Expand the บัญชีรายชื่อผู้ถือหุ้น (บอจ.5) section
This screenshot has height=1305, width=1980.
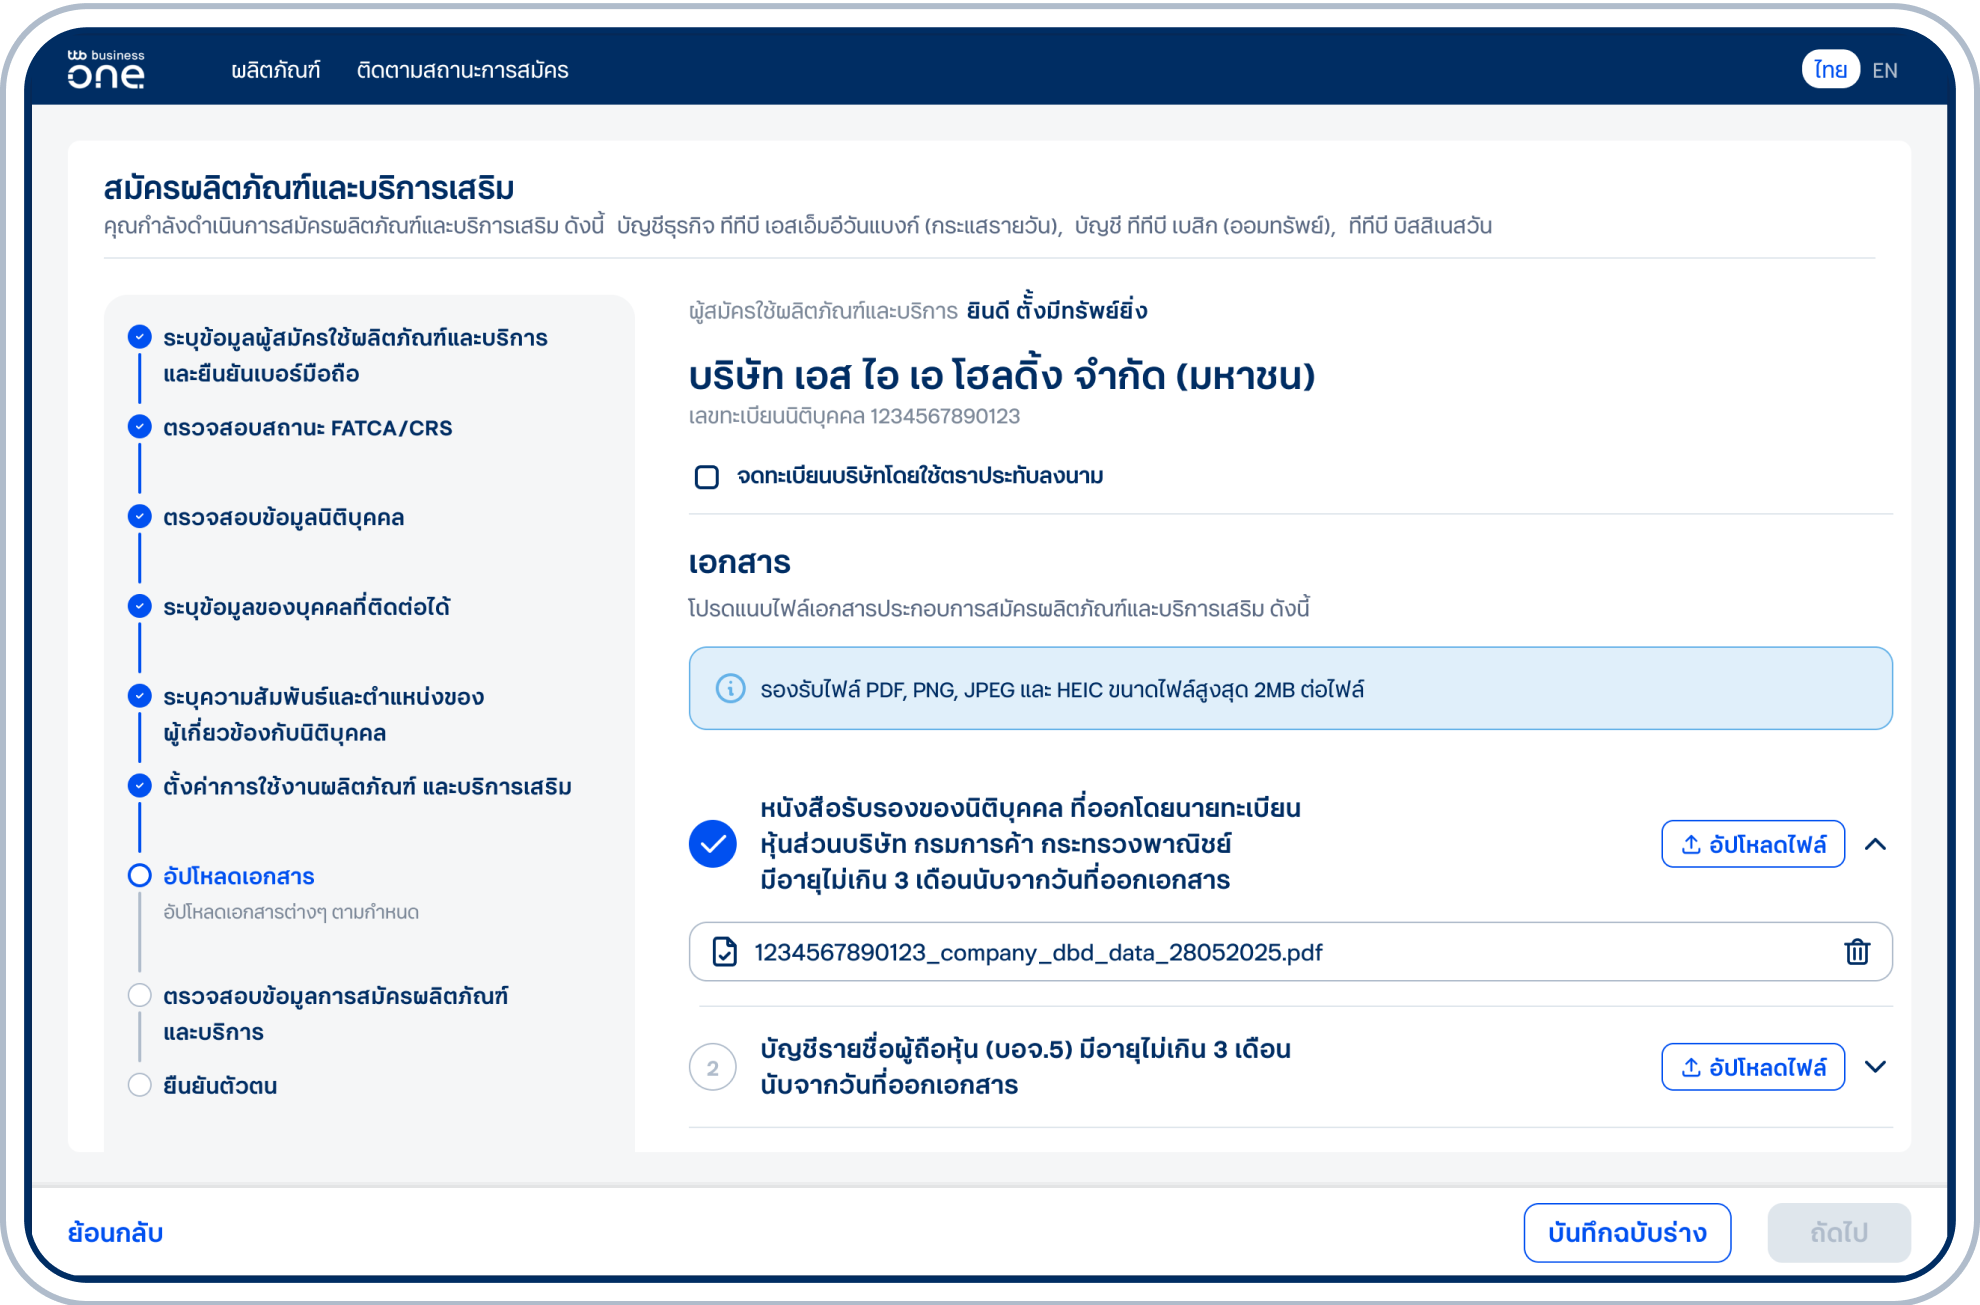(x=1876, y=1067)
